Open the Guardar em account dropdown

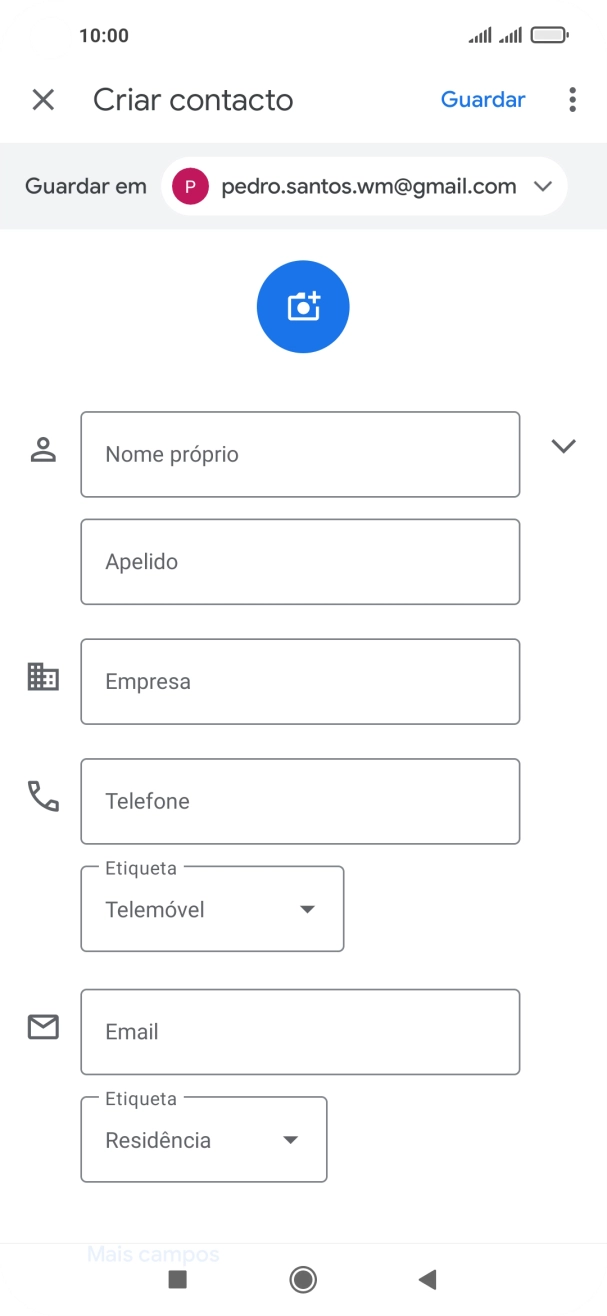coord(543,186)
